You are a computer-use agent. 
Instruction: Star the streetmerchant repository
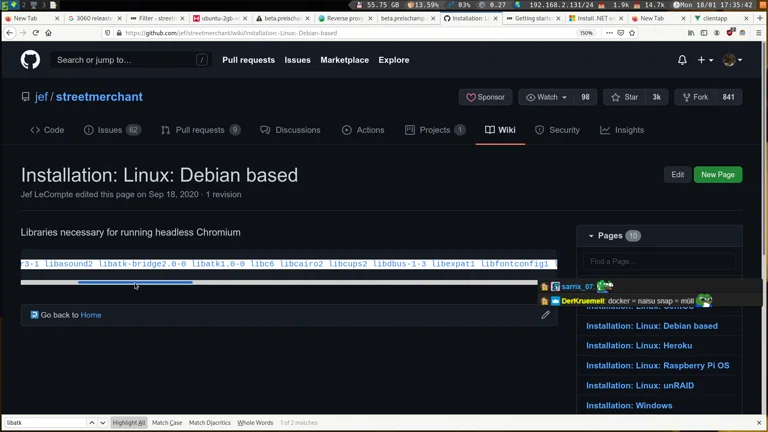[x=624, y=97]
